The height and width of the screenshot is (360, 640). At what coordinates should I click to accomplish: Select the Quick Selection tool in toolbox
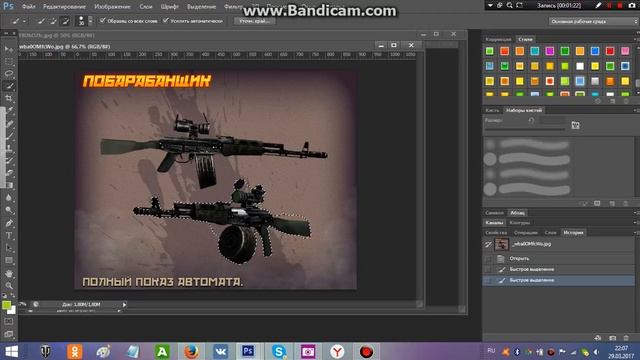pos(9,86)
